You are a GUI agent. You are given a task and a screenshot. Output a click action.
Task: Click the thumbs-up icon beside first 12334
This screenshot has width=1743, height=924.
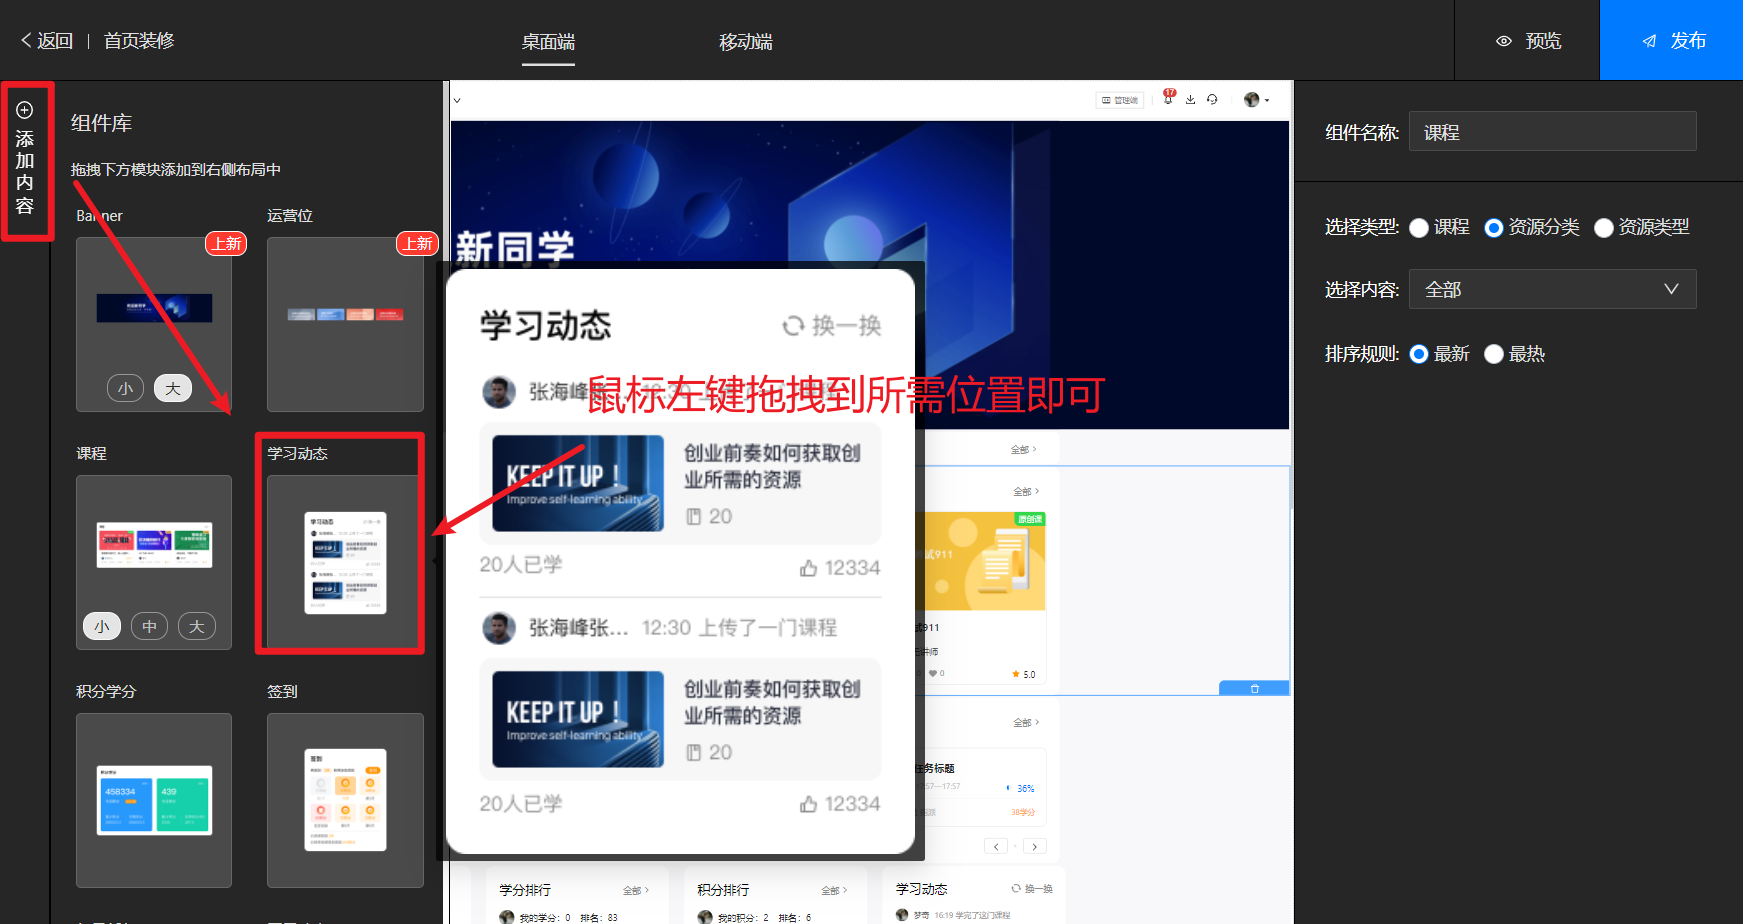pyautogui.click(x=808, y=568)
